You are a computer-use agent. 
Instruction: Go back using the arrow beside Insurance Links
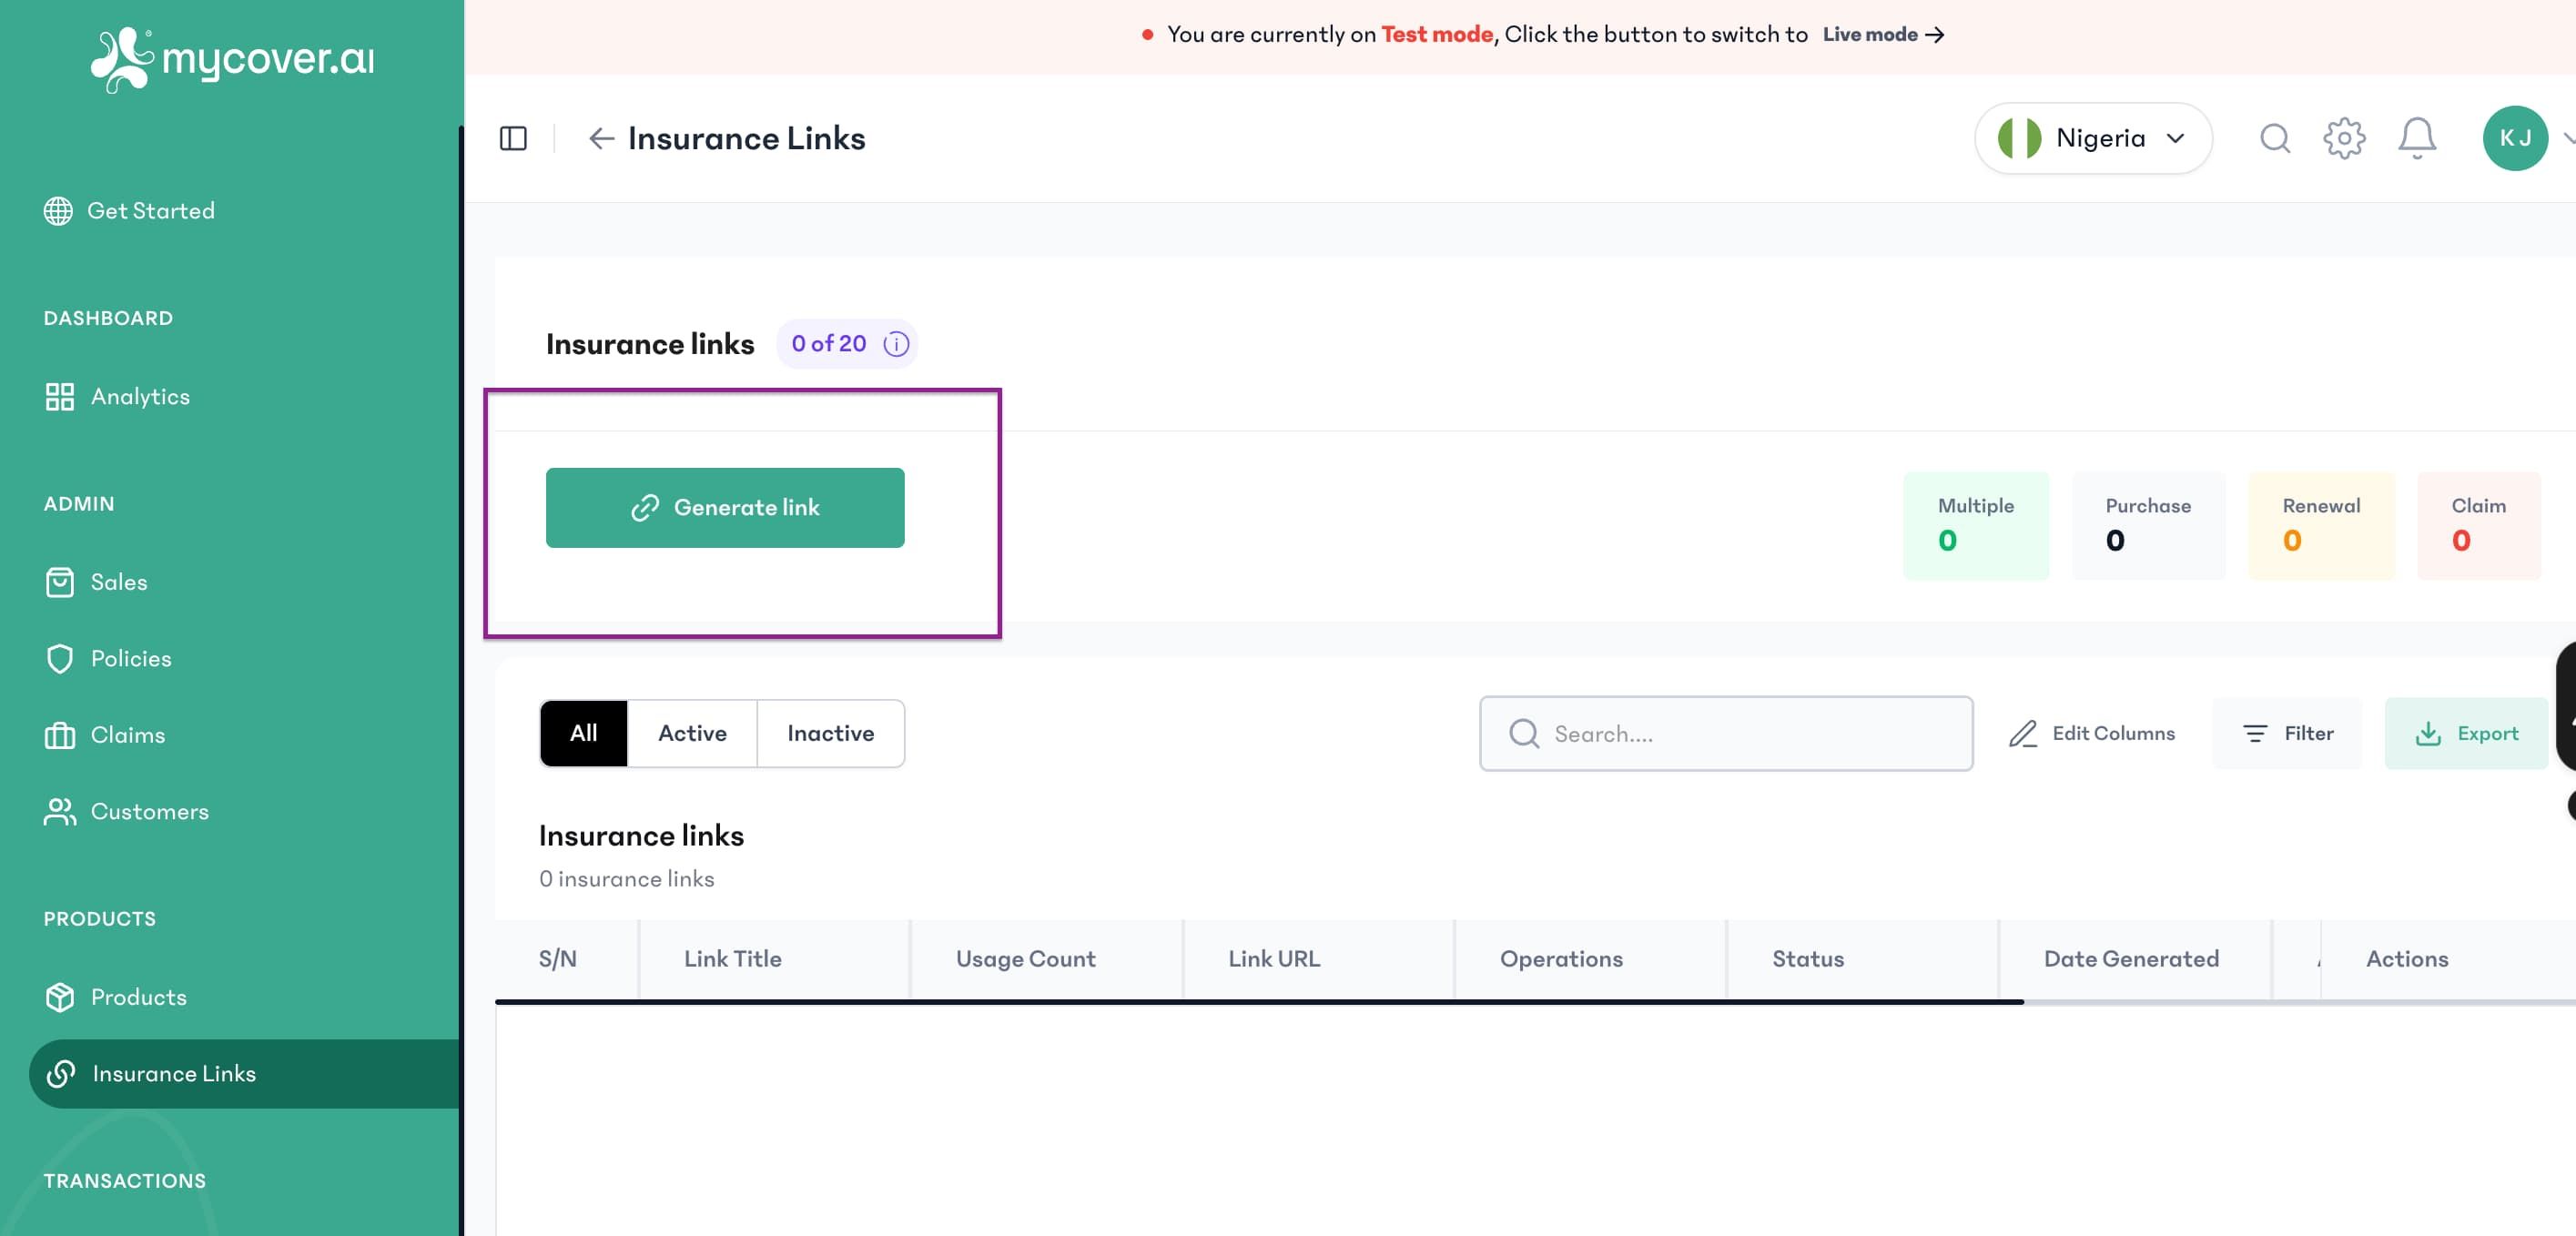[x=600, y=138]
